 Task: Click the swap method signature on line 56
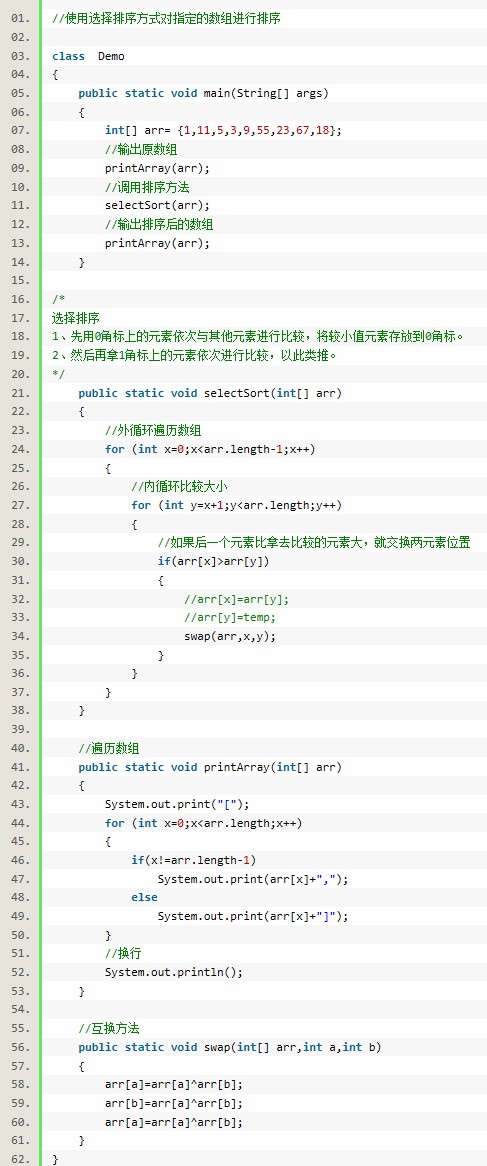coord(230,1047)
